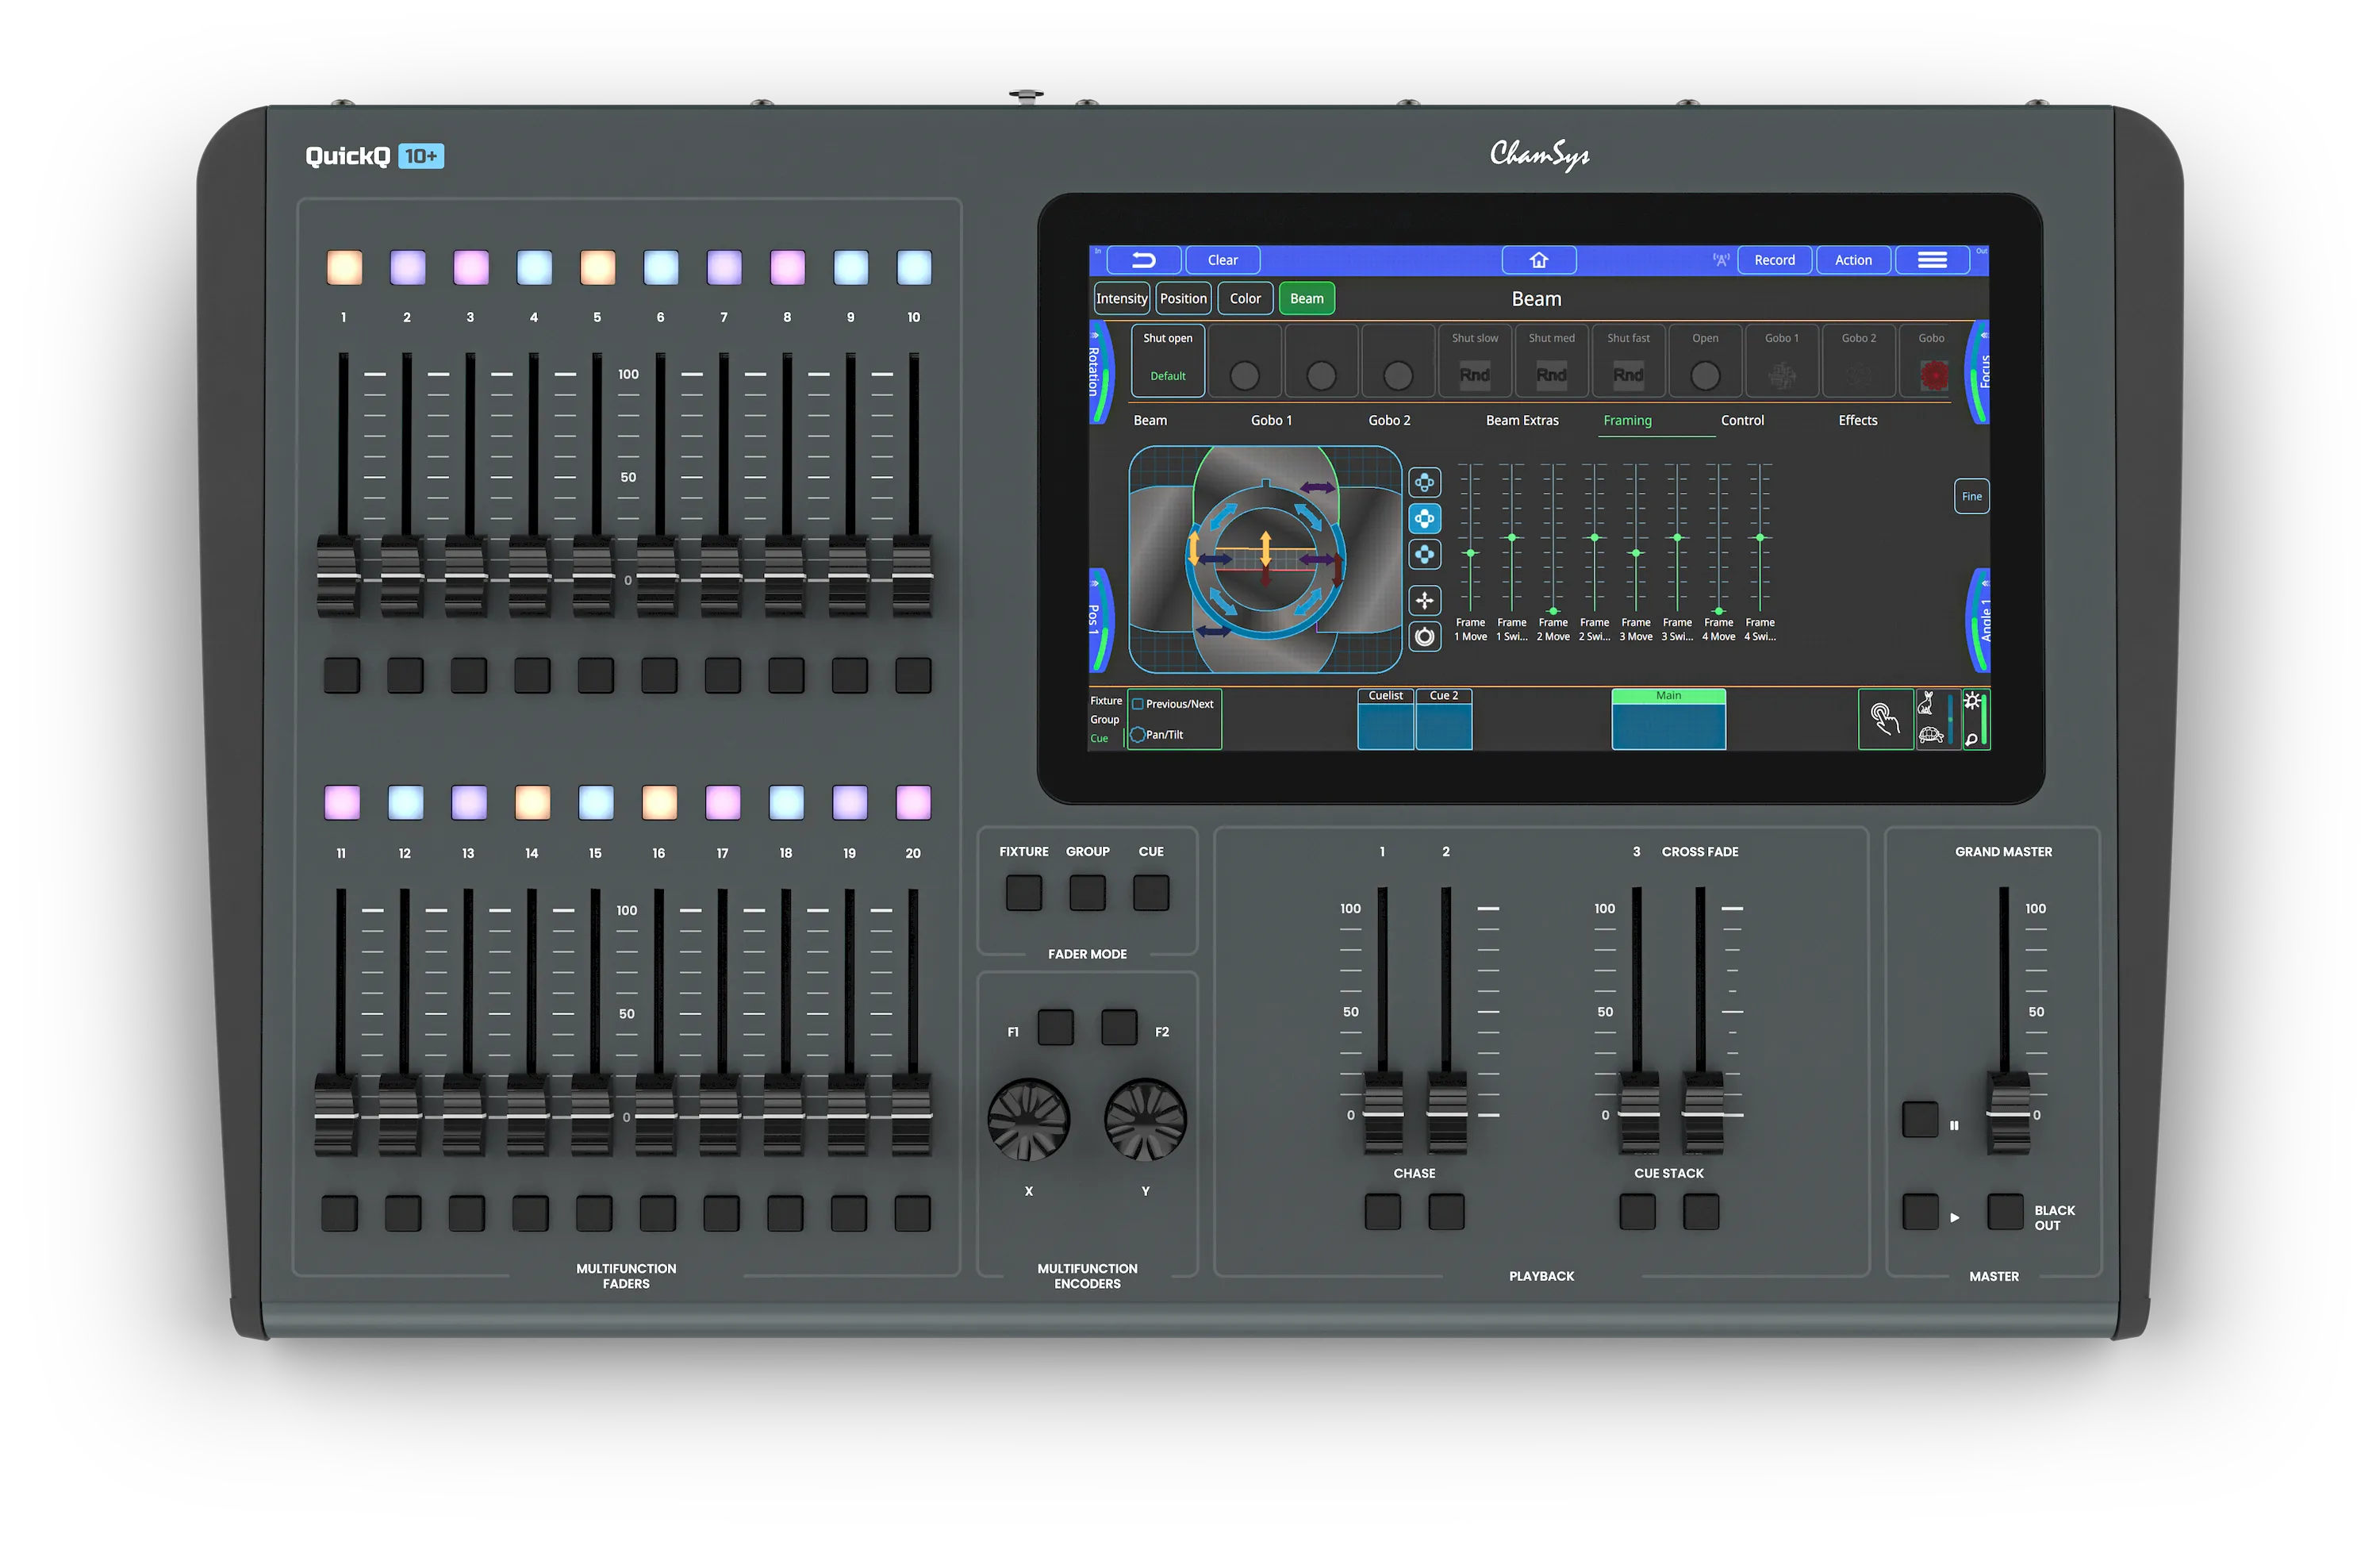Push the lit pad button numbered 10
This screenshot has width=2380, height=1553.
914,268
